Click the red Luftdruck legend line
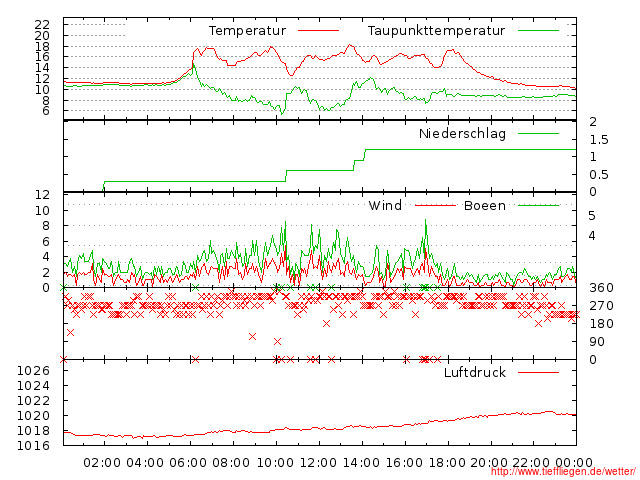This screenshot has width=640, height=480. (538, 372)
